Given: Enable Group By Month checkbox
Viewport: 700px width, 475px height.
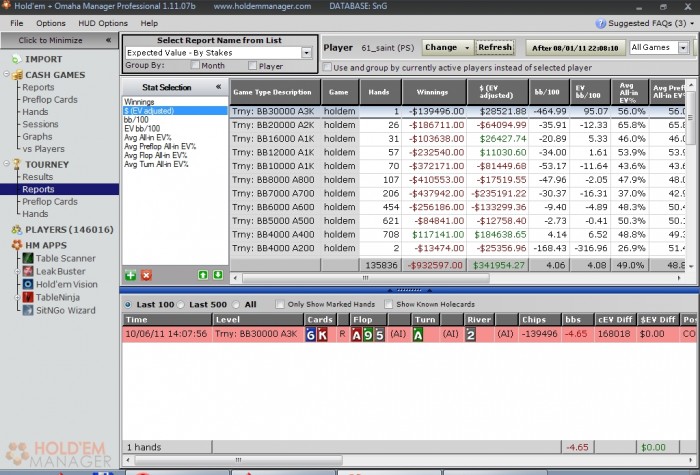Looking at the screenshot, I should [x=195, y=65].
